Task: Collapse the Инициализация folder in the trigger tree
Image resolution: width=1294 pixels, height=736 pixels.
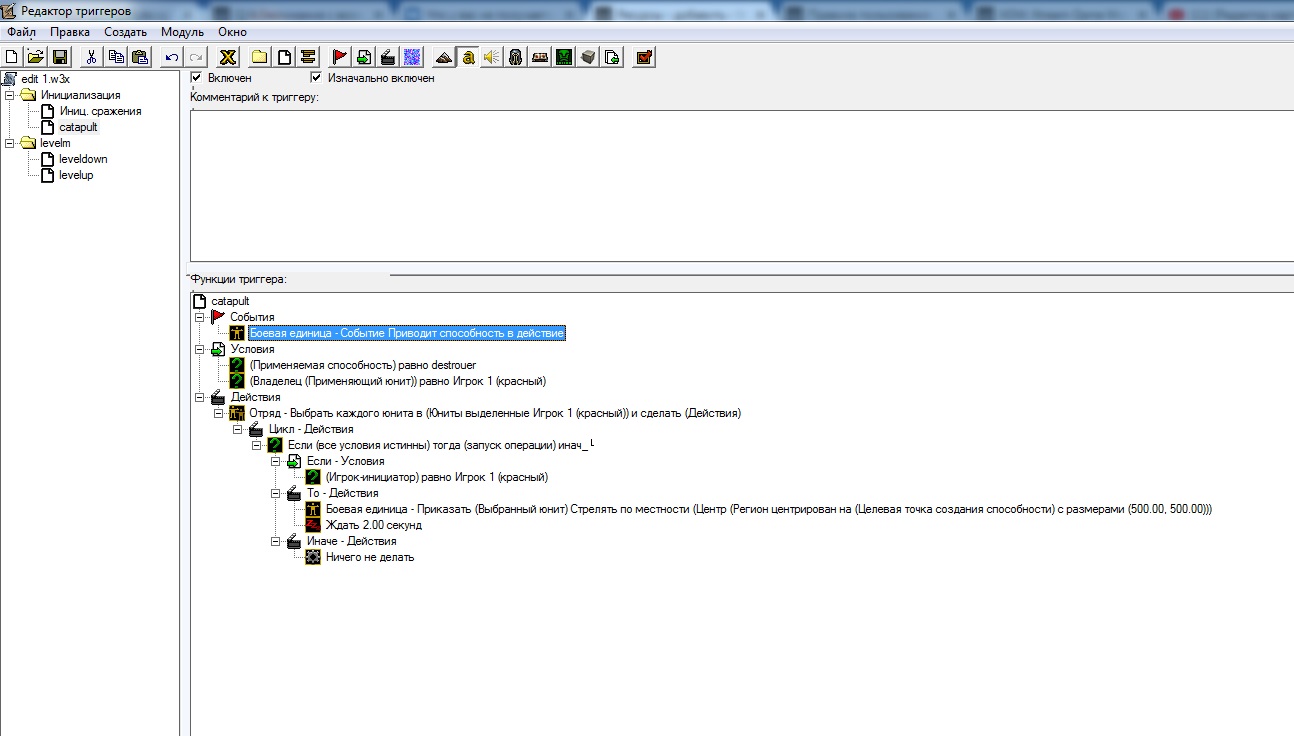Action: [x=9, y=95]
